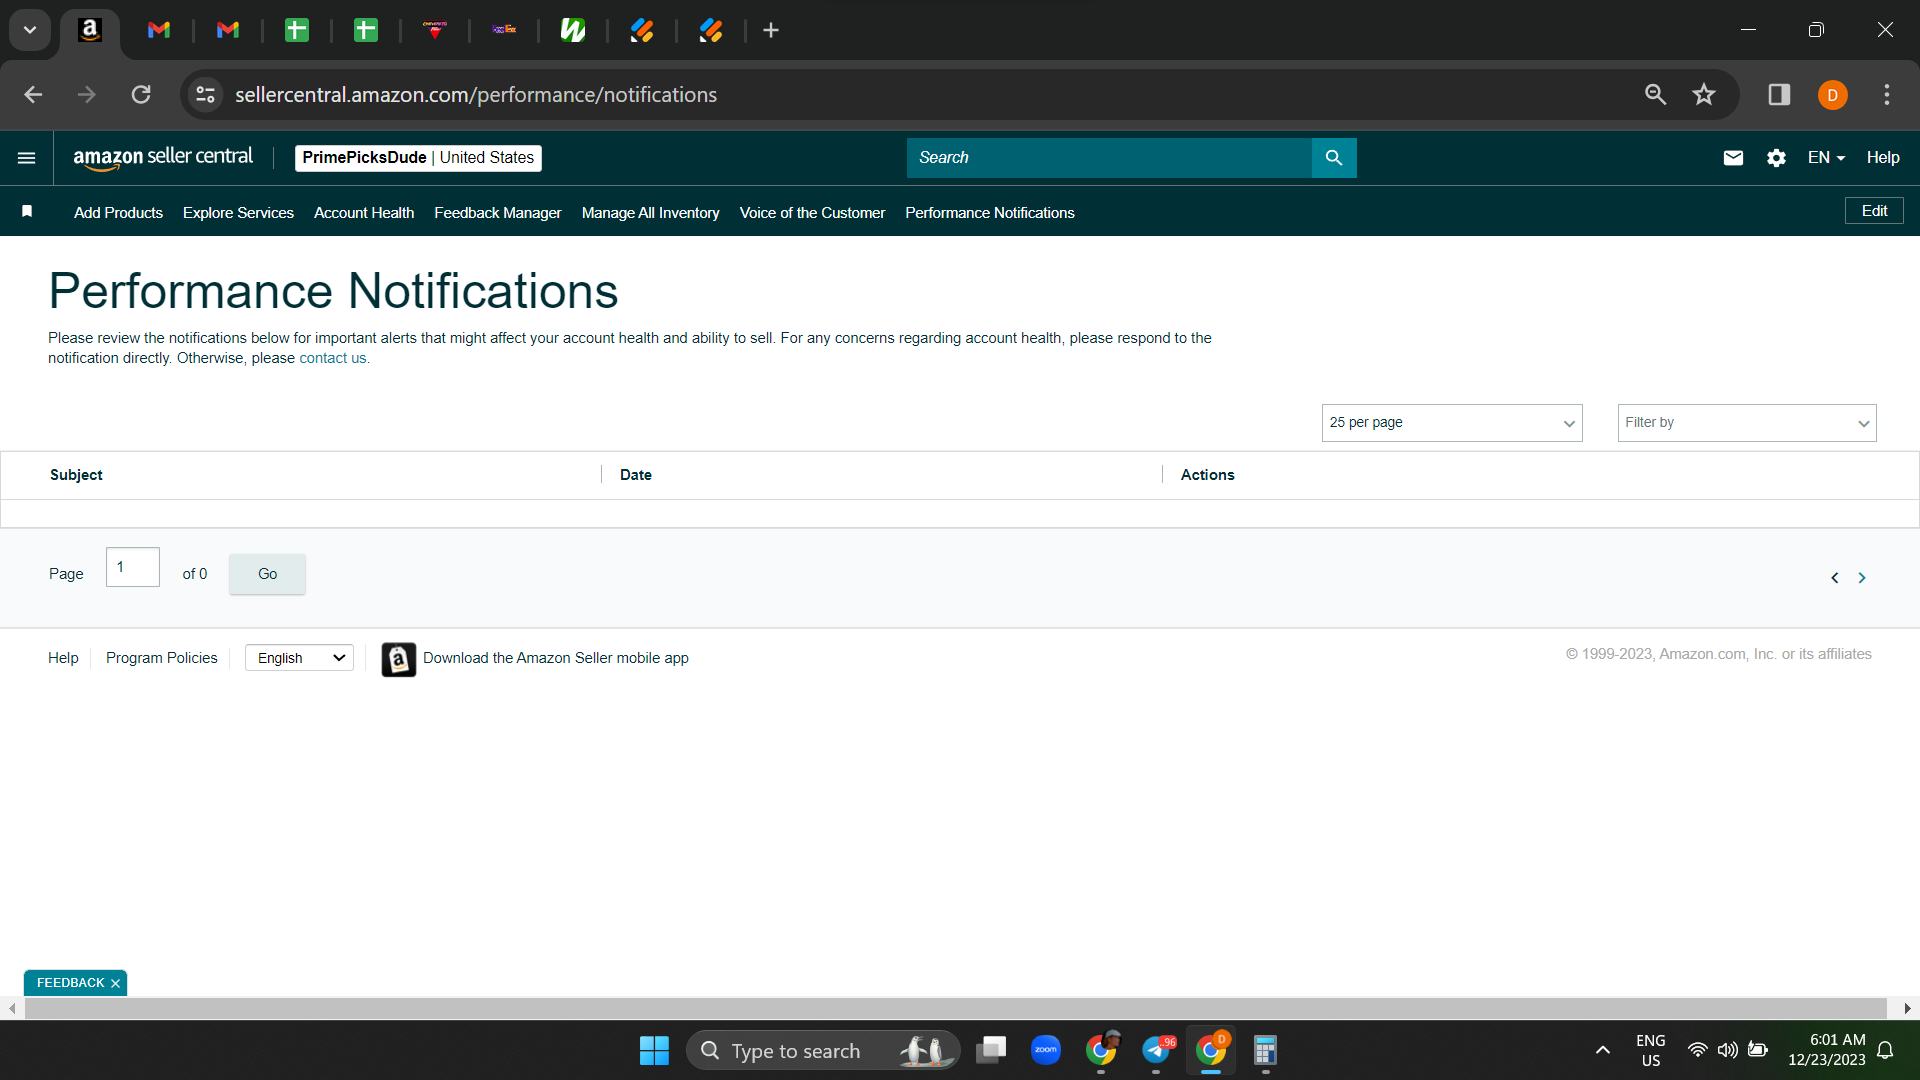Switch to the first Gmail tab
Image resolution: width=1920 pixels, height=1080 pixels.
159,31
